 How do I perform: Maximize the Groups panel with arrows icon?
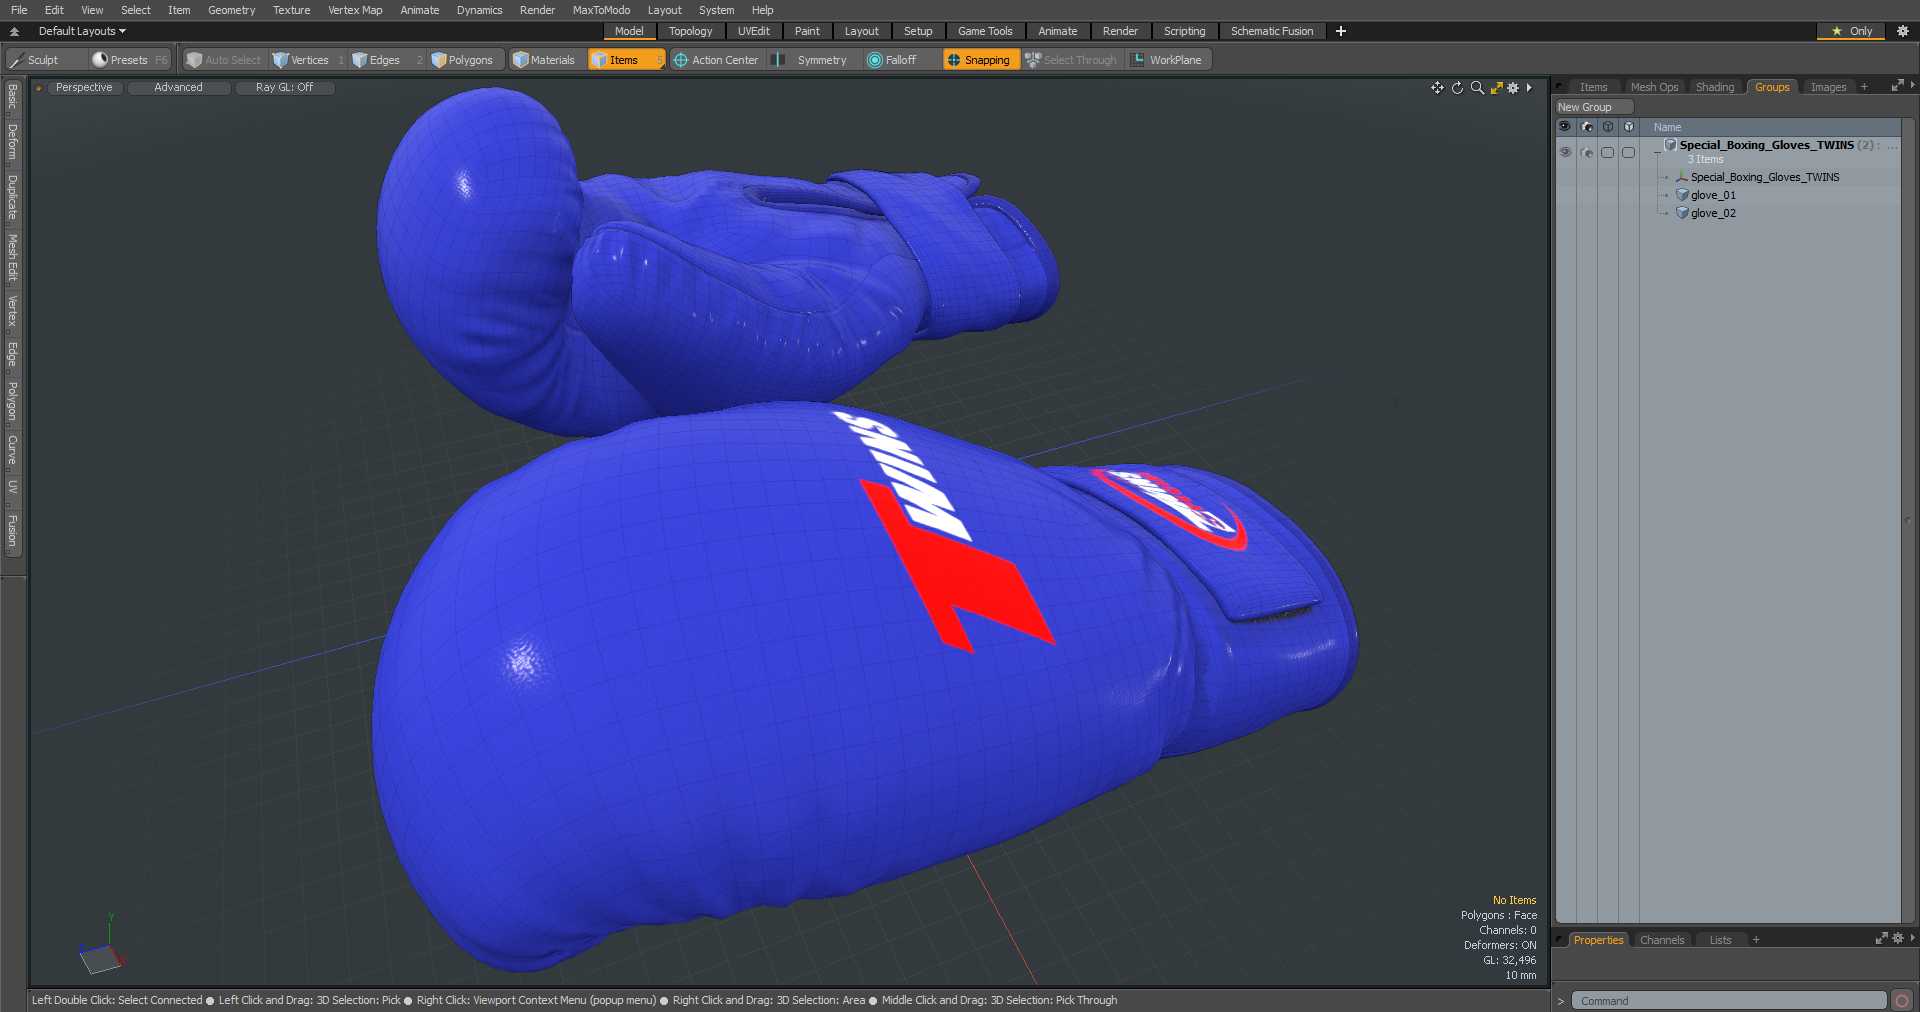[1896, 86]
